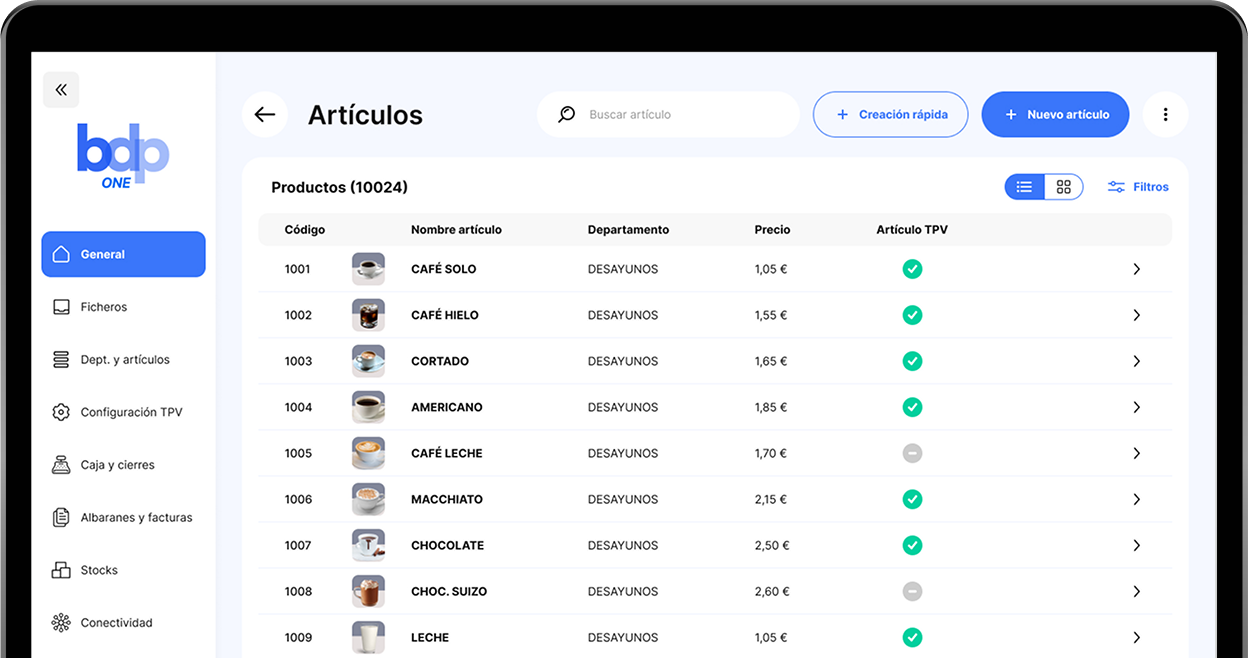Open the Ficheros menu item

click(x=104, y=307)
